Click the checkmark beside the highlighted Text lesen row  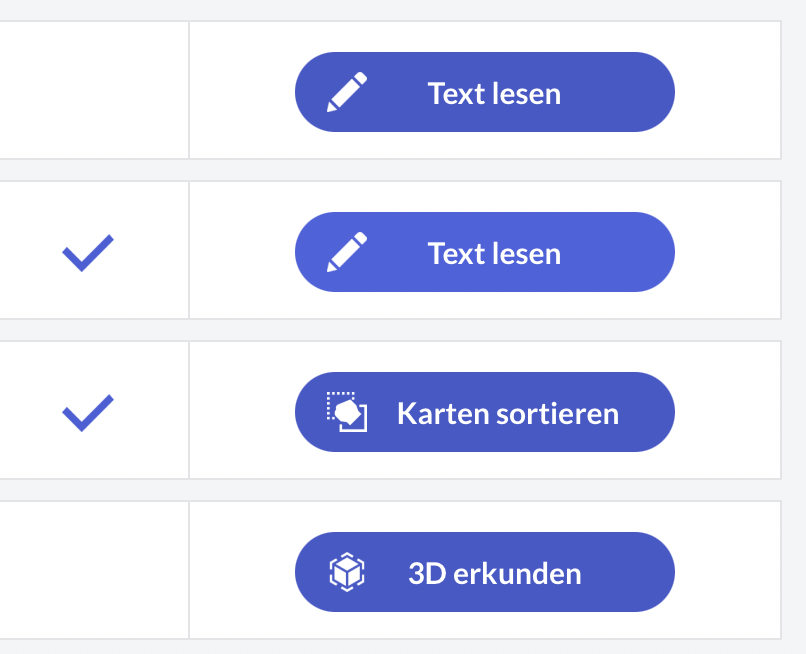[88, 252]
